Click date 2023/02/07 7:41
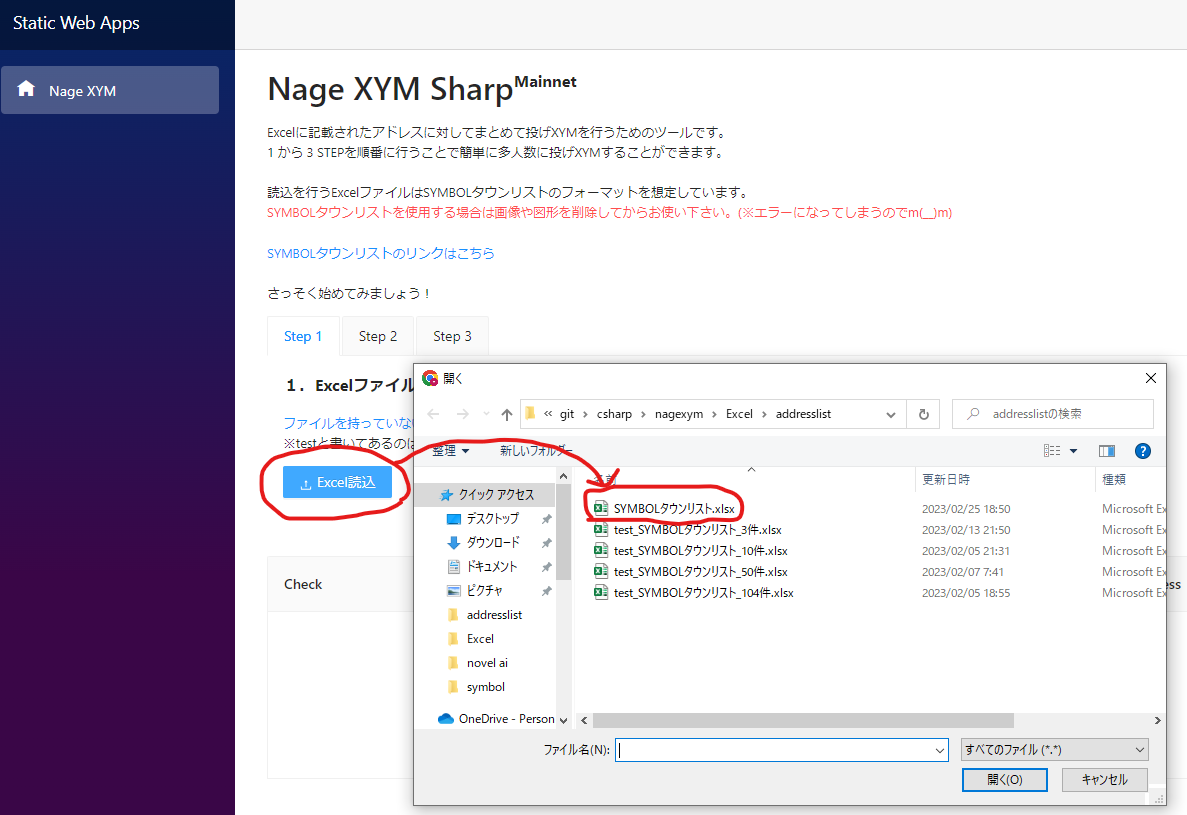Screen dimensions: 1187x815 tap(963, 571)
